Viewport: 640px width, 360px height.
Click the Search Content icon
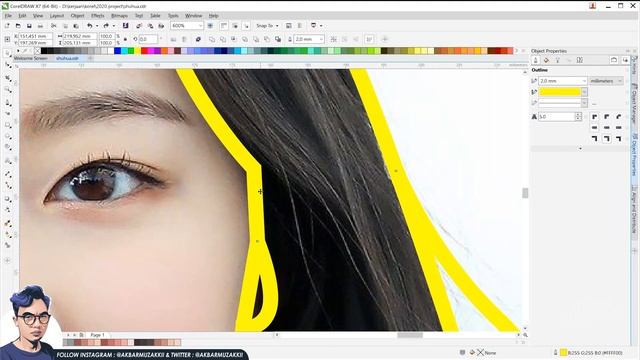[x=126, y=26]
